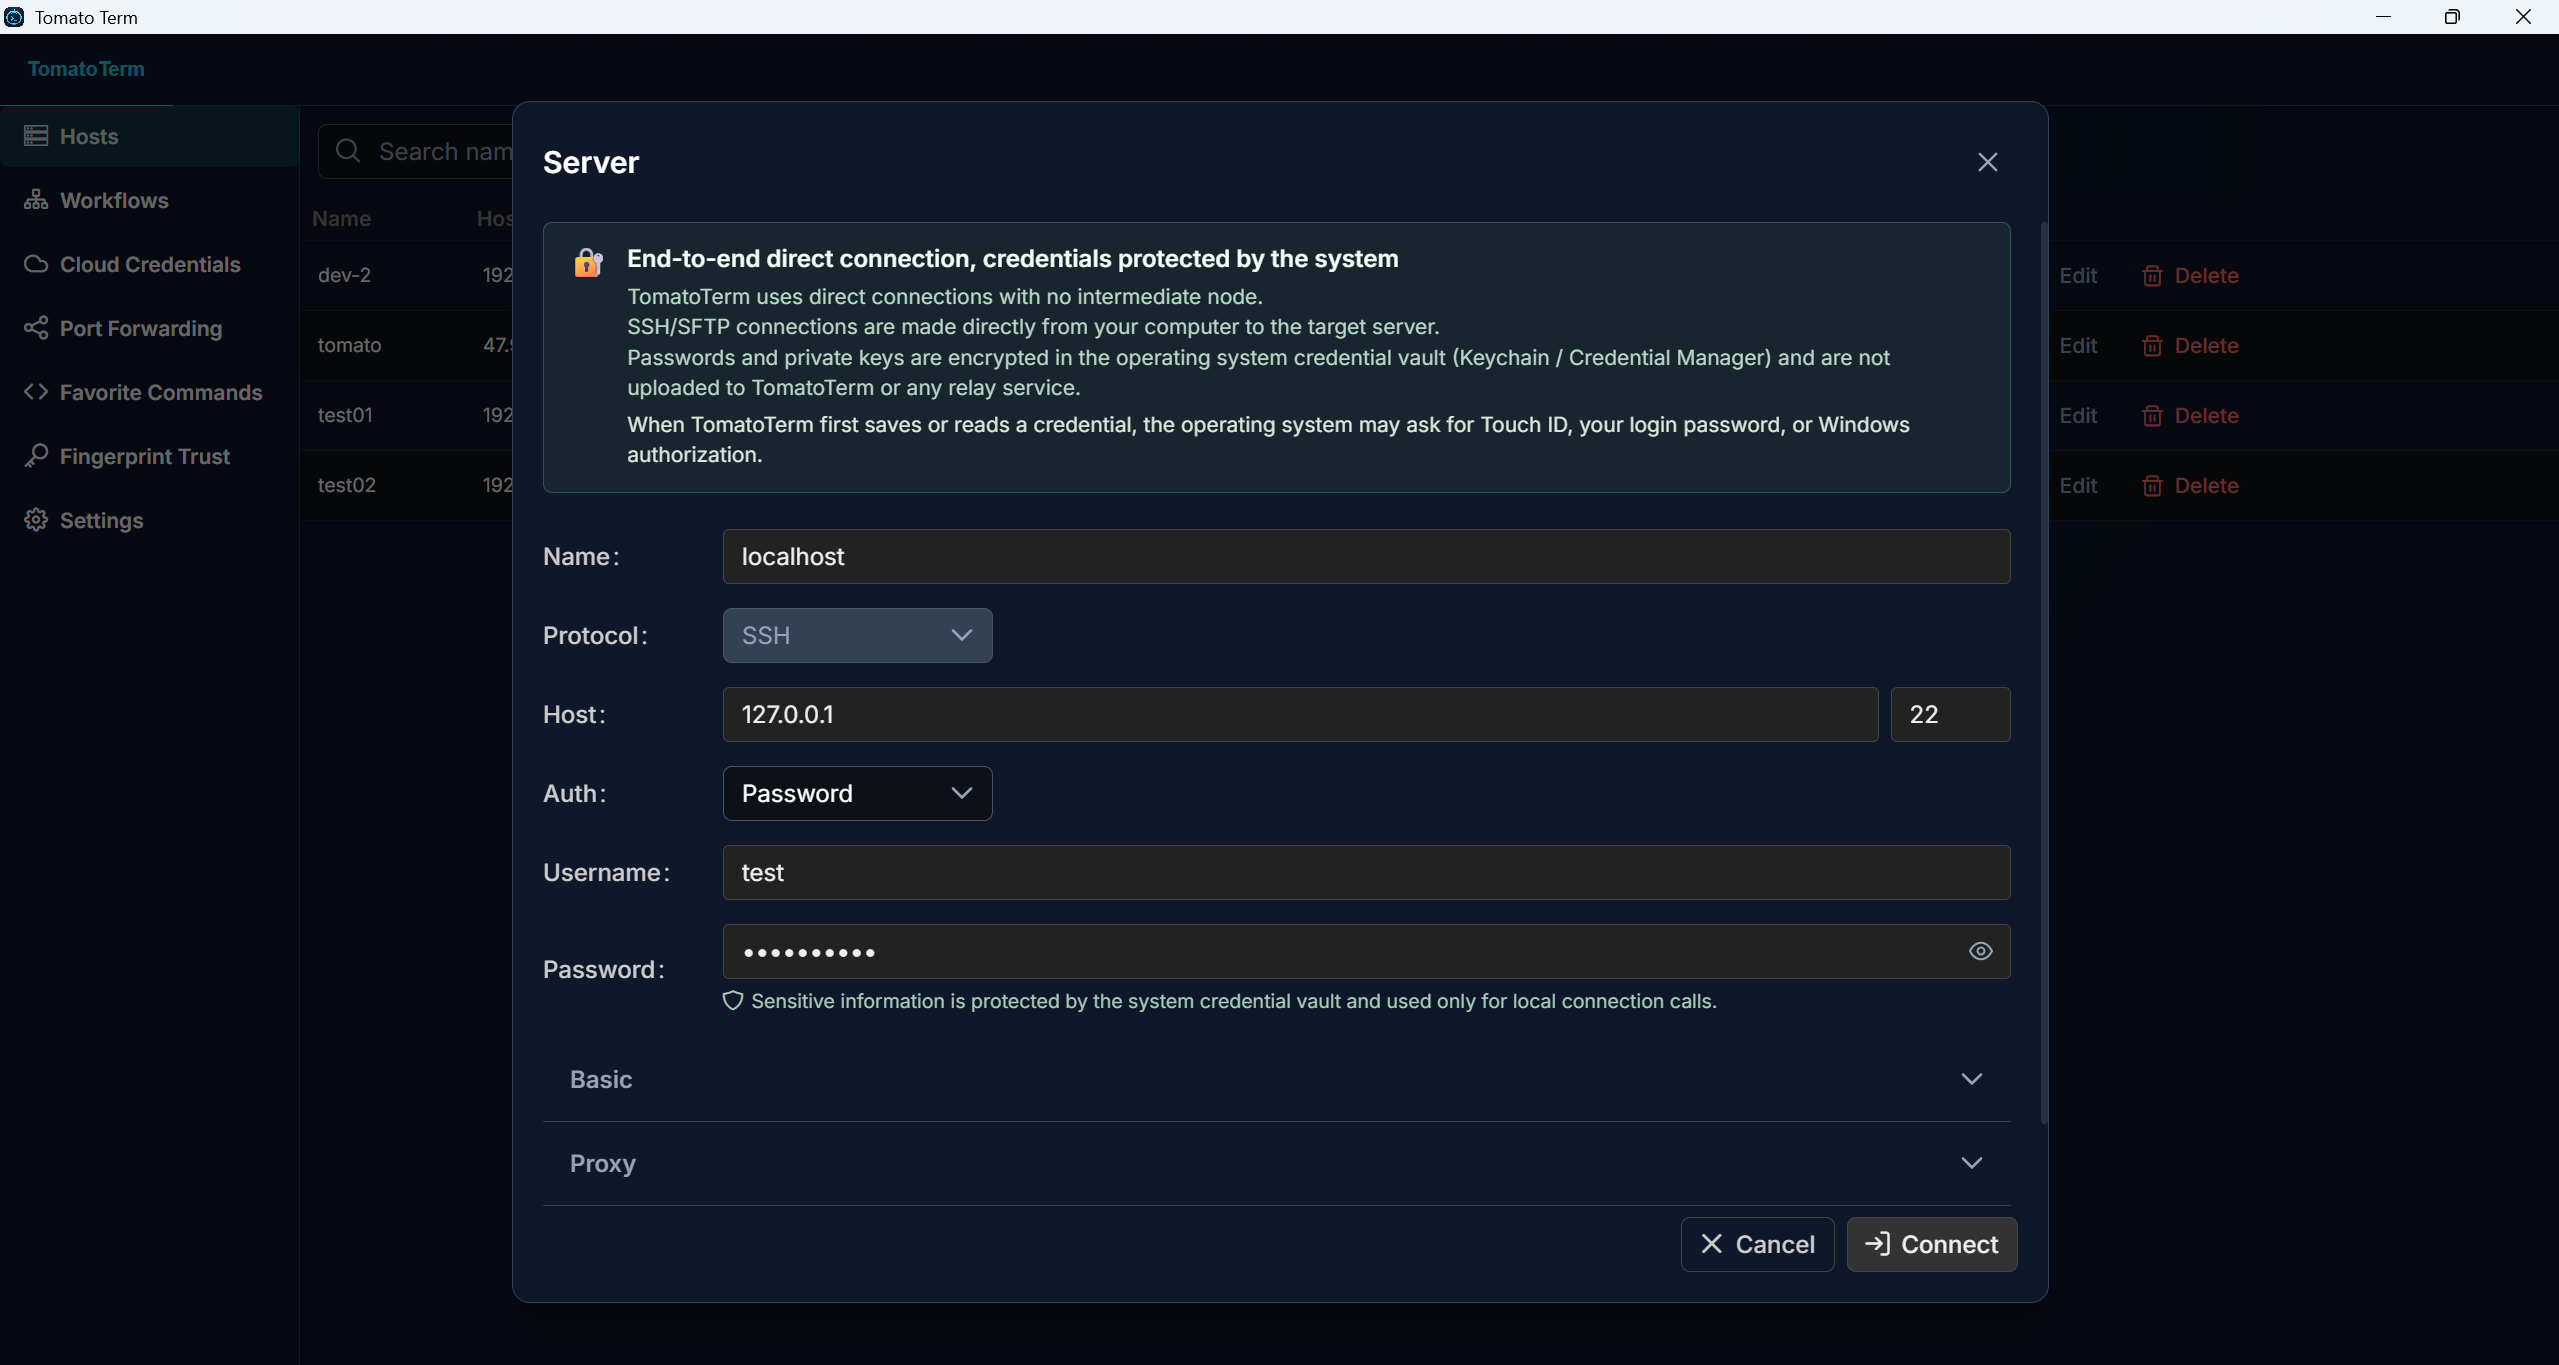The image size is (2559, 1365).
Task: Click the trash icon in test02 row
Action: (2152, 486)
